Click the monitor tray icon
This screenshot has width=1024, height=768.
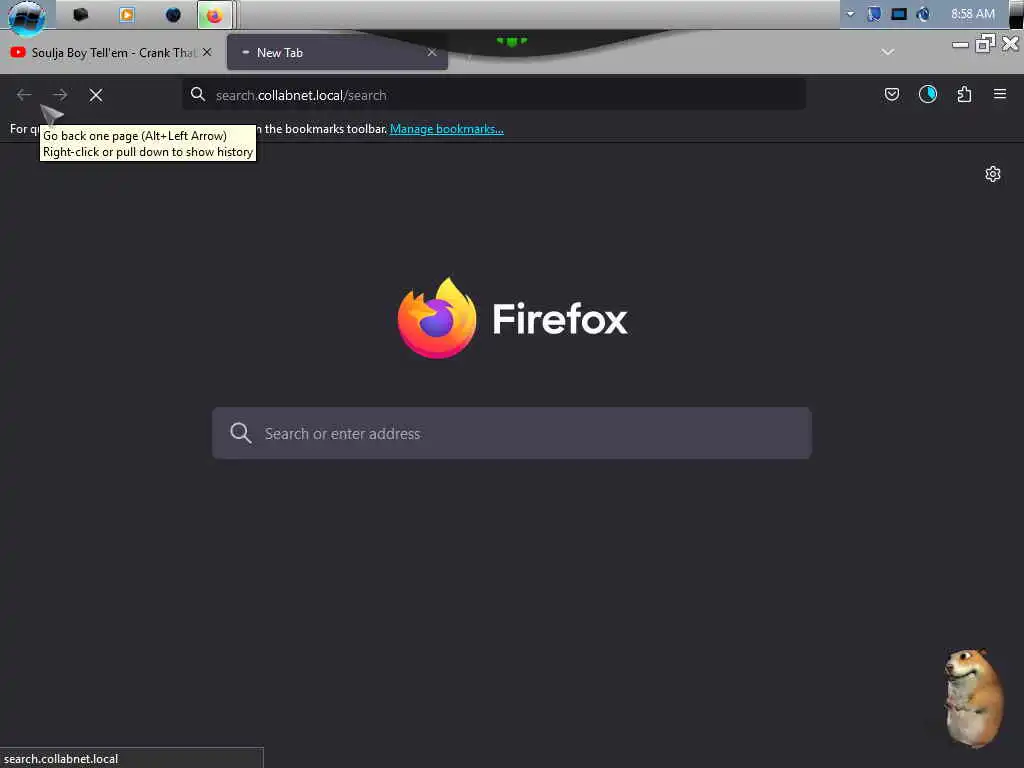899,14
